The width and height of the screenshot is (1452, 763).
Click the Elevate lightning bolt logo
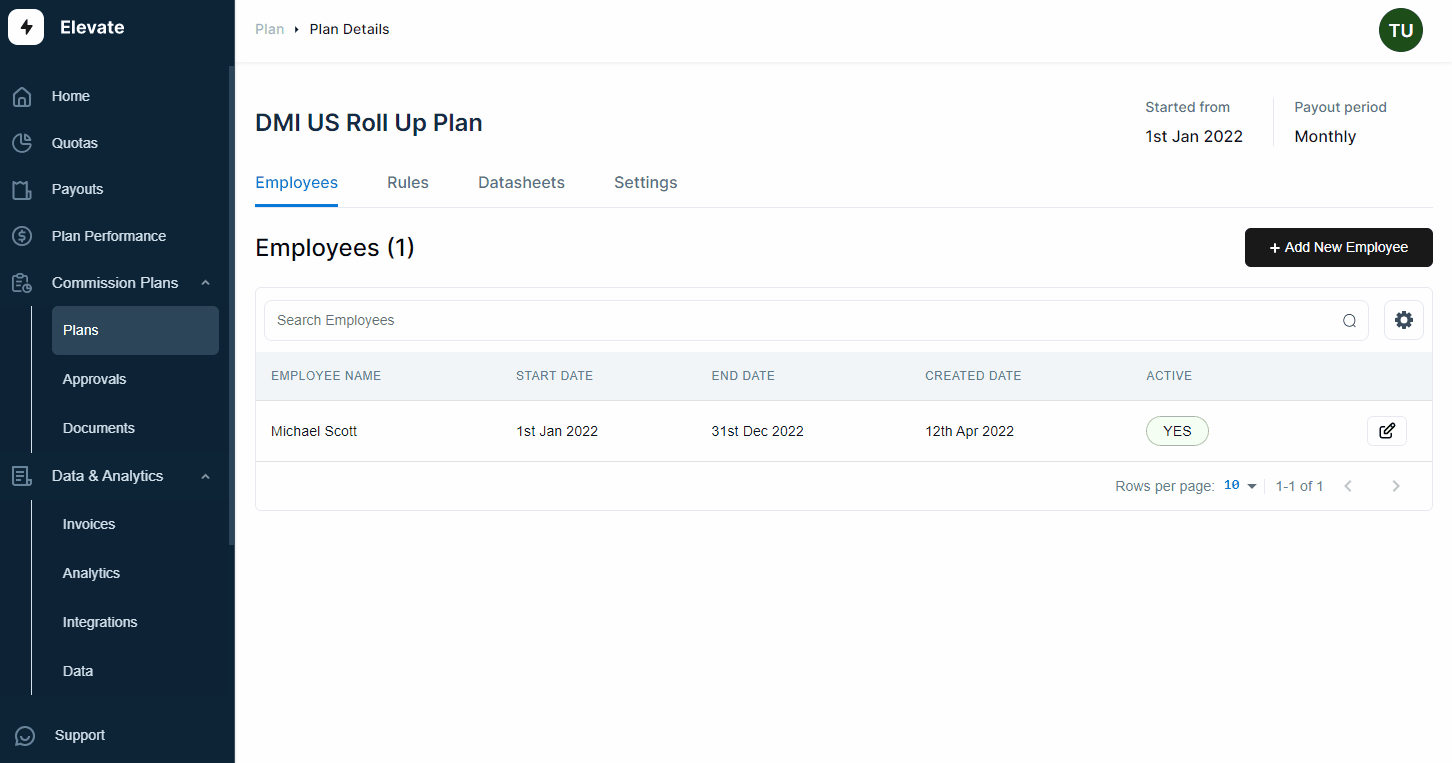tap(26, 27)
